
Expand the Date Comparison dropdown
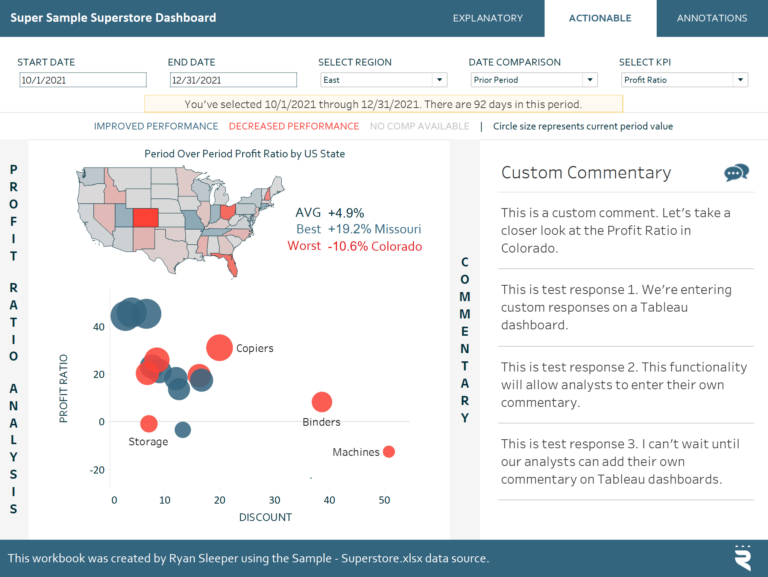pyautogui.click(x=533, y=80)
